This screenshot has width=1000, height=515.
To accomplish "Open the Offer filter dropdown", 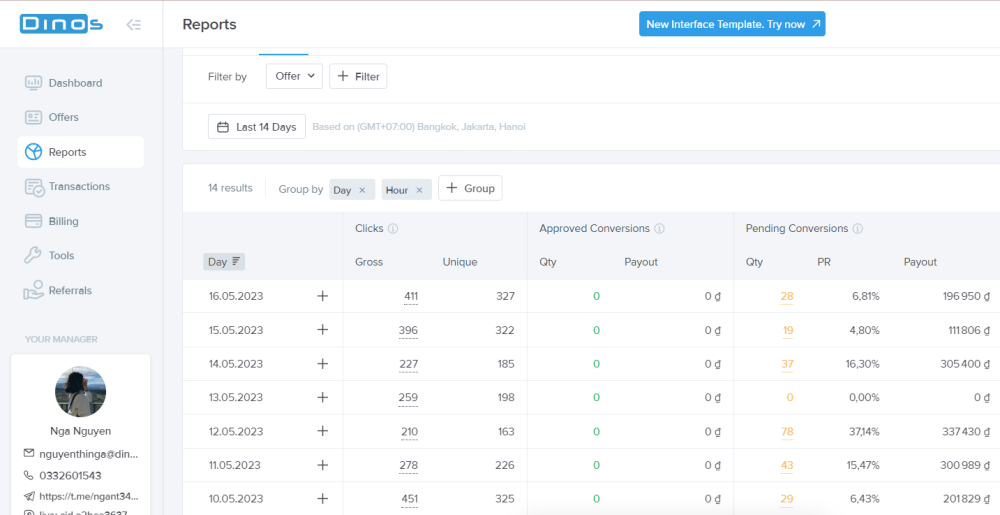I will pyautogui.click(x=294, y=76).
